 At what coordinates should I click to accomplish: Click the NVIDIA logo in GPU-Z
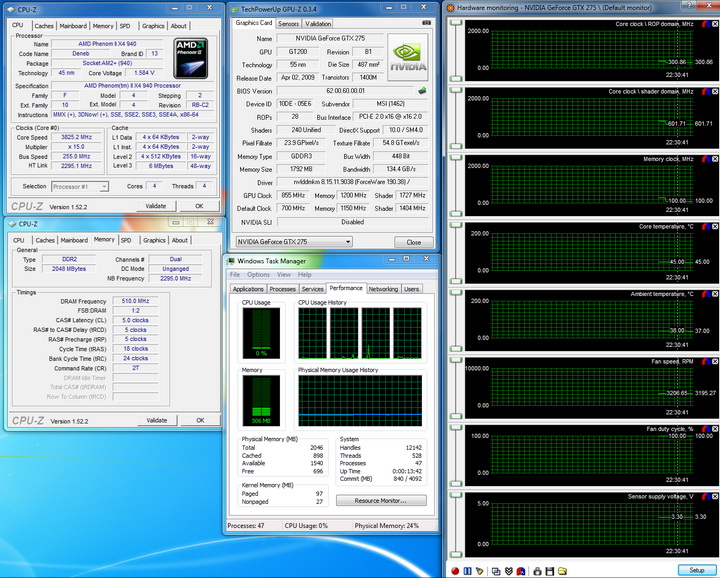click(x=407, y=56)
